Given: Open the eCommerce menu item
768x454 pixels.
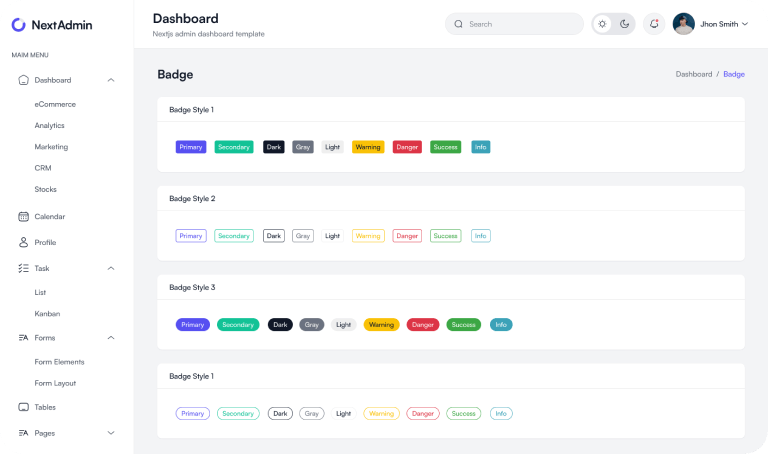Looking at the screenshot, I should click(55, 104).
